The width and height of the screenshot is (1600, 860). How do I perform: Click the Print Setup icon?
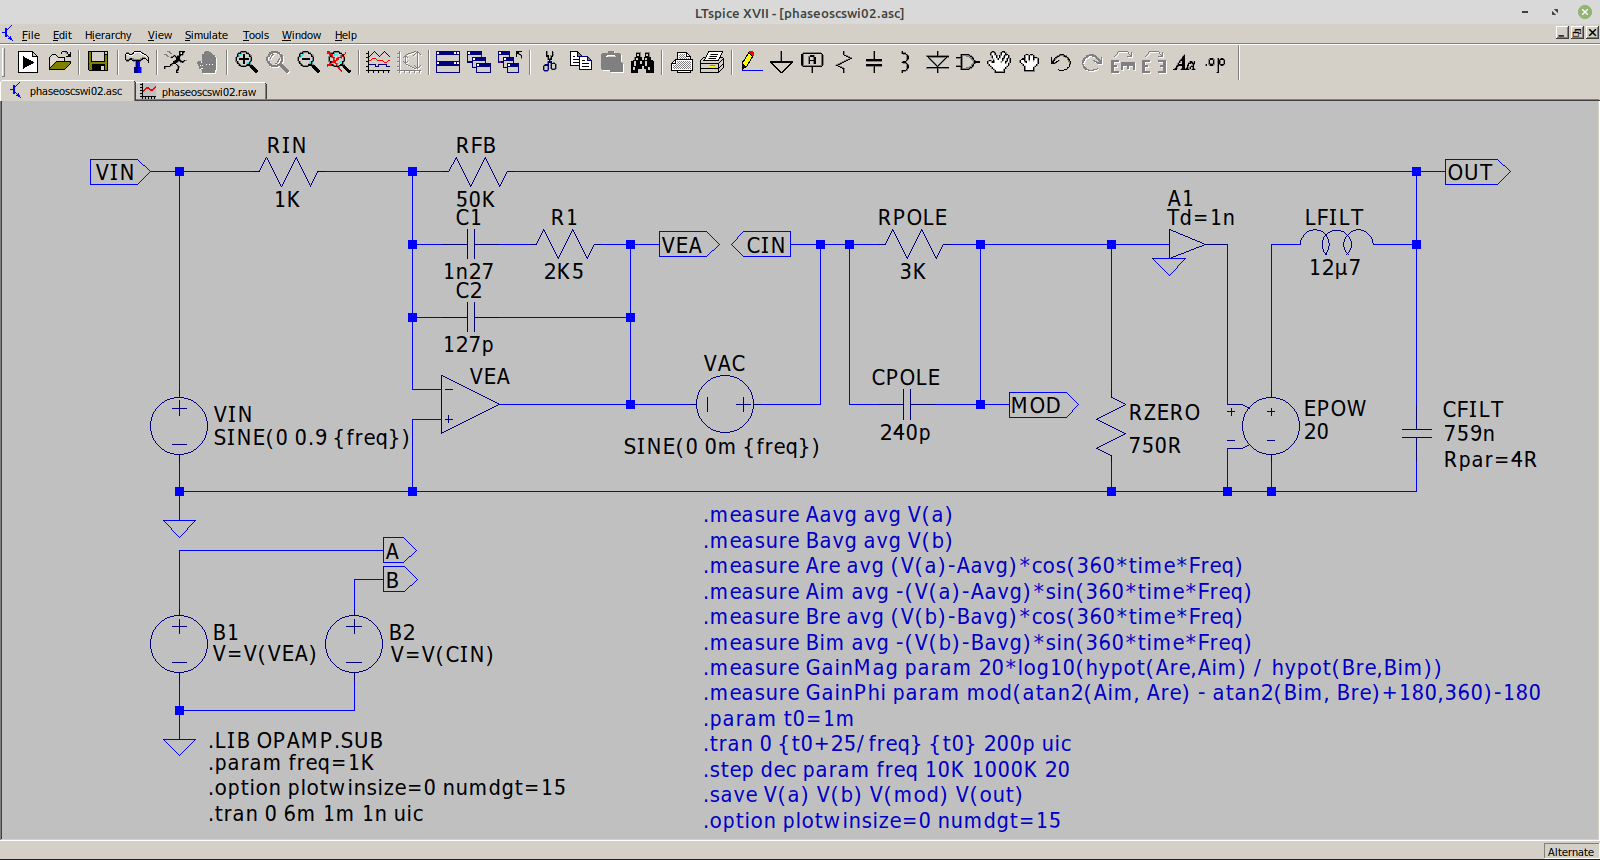coord(712,62)
